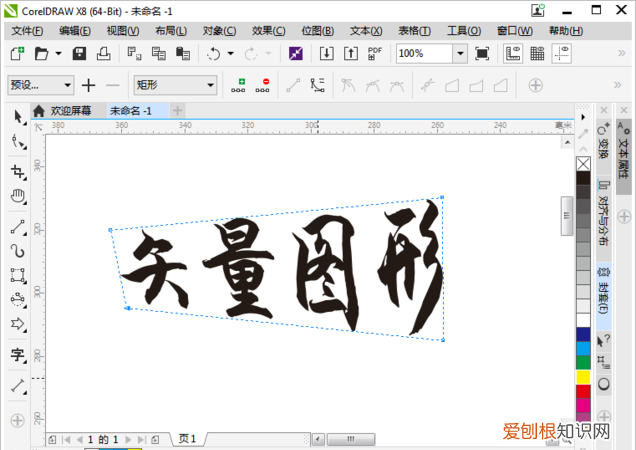Add preset with the plus button

pyautogui.click(x=88, y=85)
